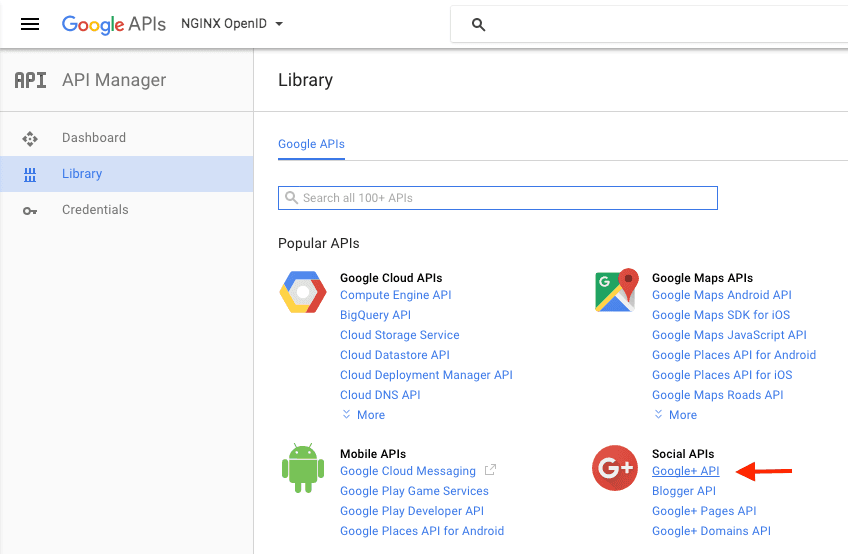This screenshot has height=554, width=848.
Task: Click the Google Maps pin icon
Action: [616, 291]
